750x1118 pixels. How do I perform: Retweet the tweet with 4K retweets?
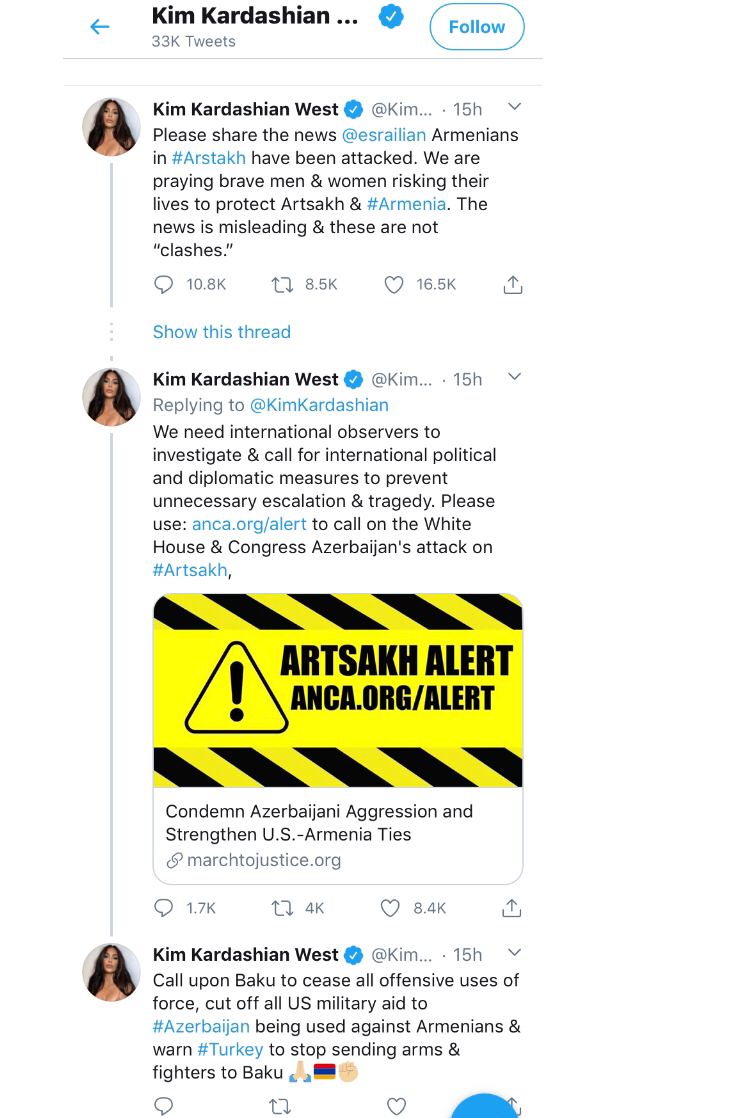pos(281,908)
